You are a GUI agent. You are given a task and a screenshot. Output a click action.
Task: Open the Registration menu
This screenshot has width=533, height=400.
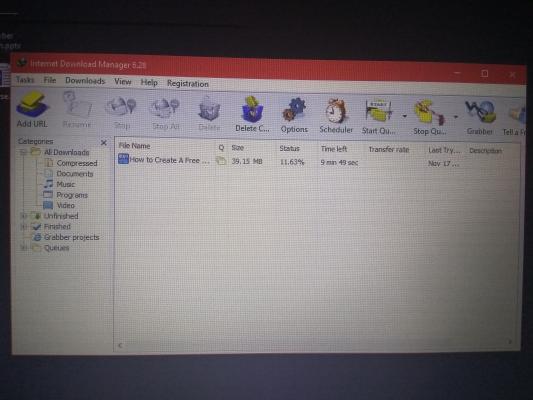(188, 84)
